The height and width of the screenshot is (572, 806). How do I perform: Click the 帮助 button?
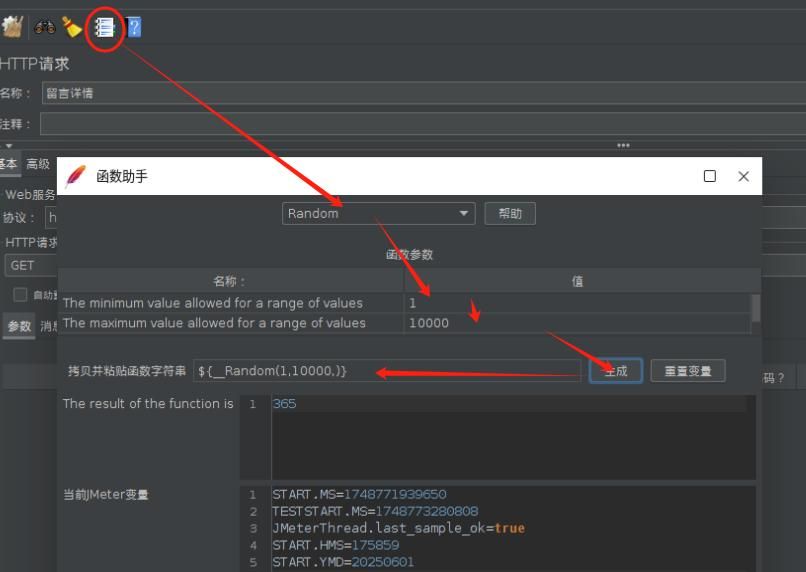(x=510, y=213)
